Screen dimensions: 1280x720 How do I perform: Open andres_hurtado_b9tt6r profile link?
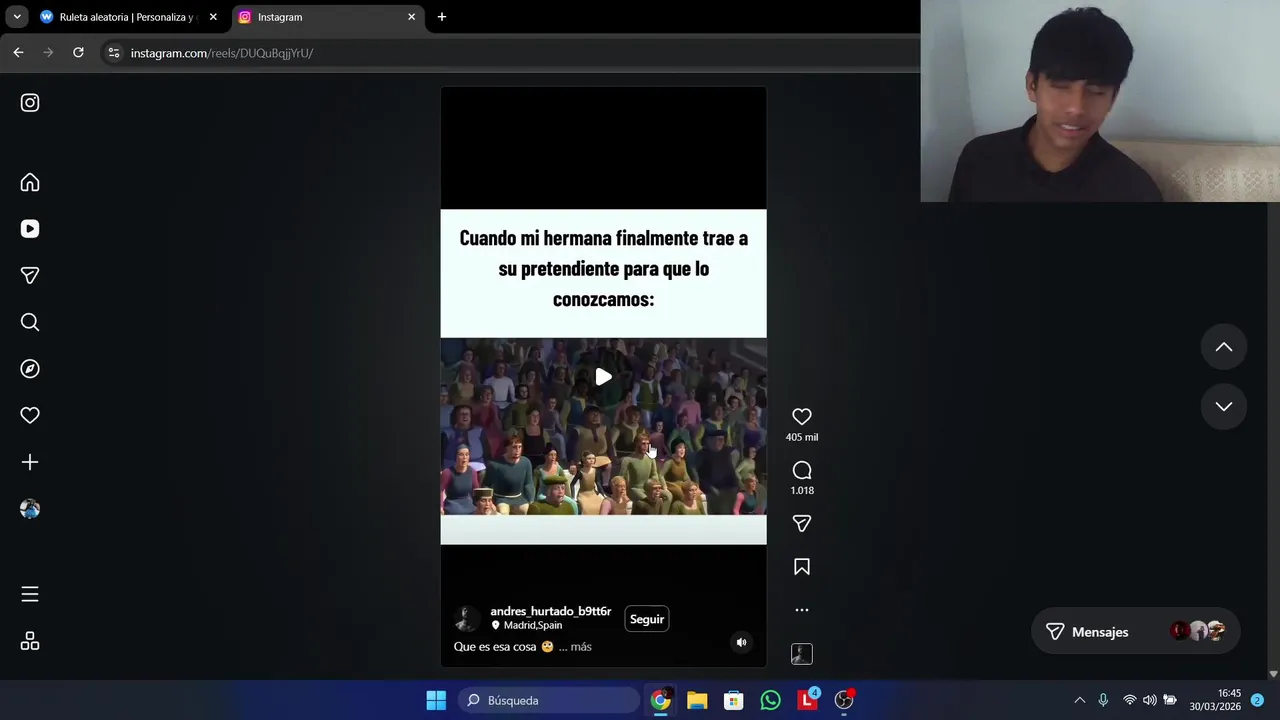550,611
